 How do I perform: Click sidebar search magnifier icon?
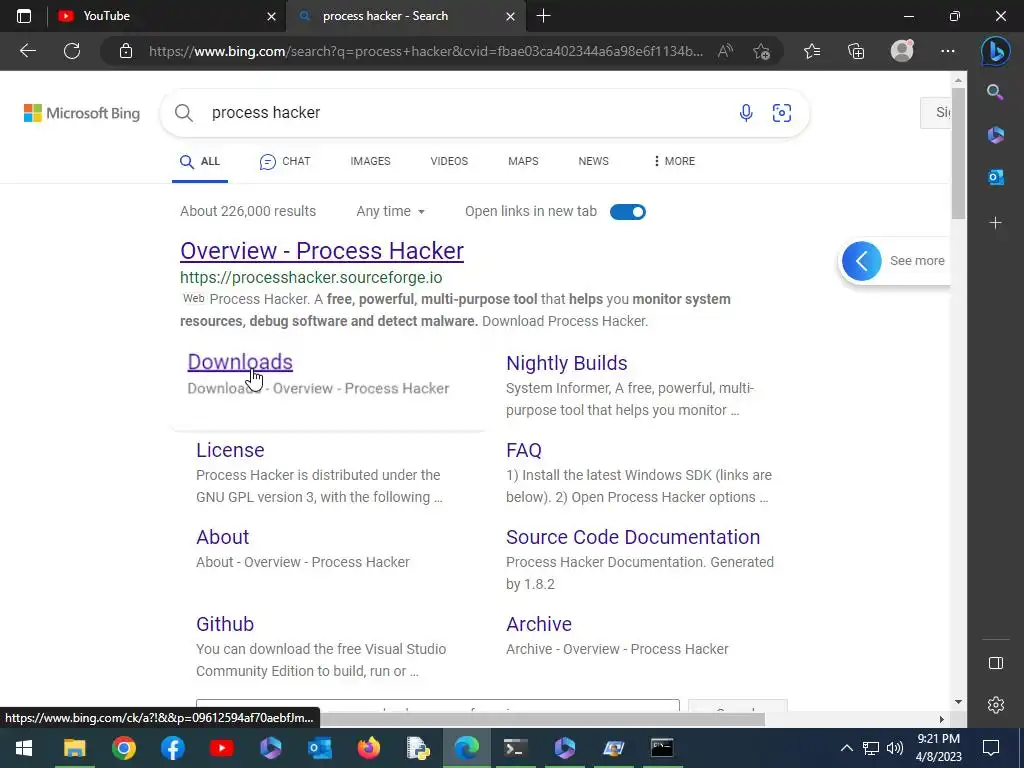coord(995,92)
